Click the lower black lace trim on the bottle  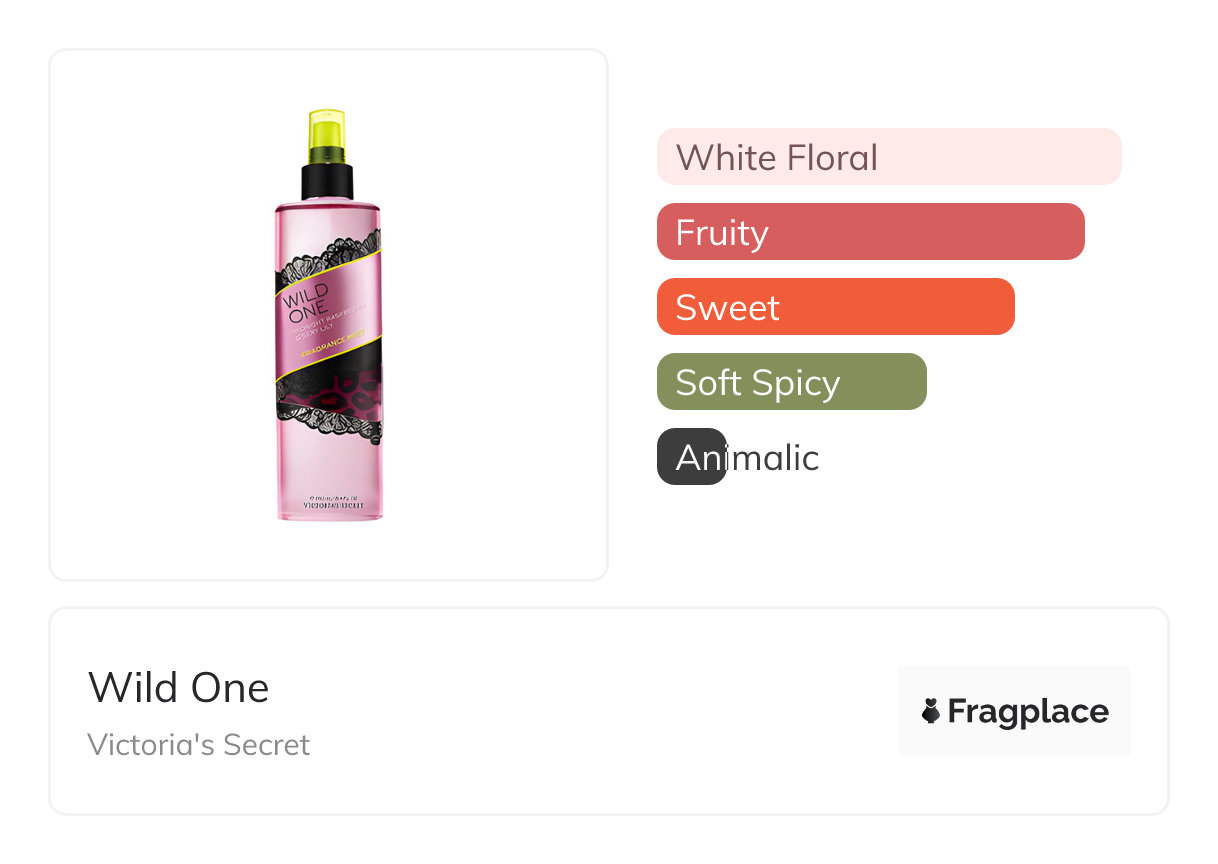pos(330,427)
